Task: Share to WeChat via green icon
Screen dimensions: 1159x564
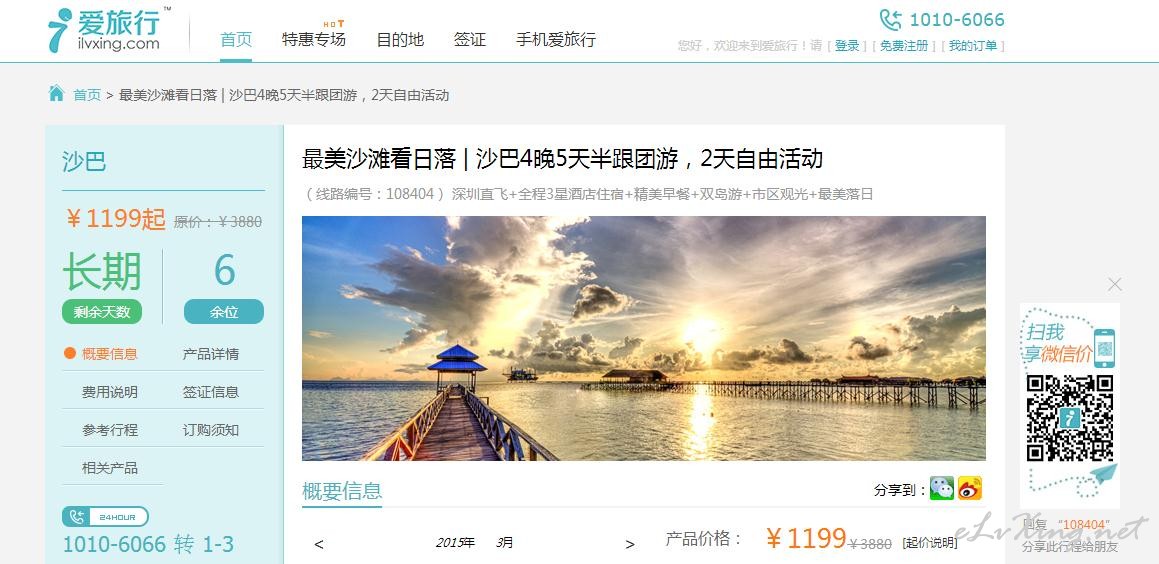Action: click(942, 489)
